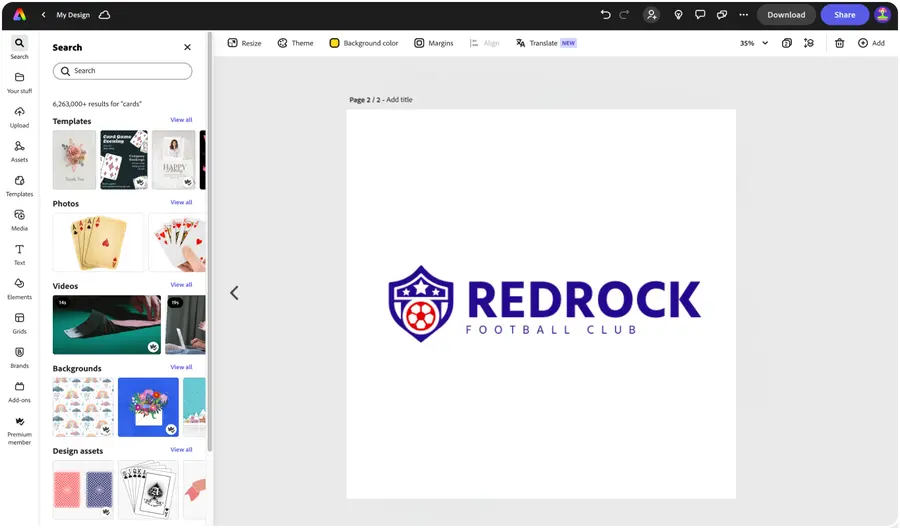Screen dimensions: 900x528
Task: Open the comments icon in top bar
Action: point(700,15)
